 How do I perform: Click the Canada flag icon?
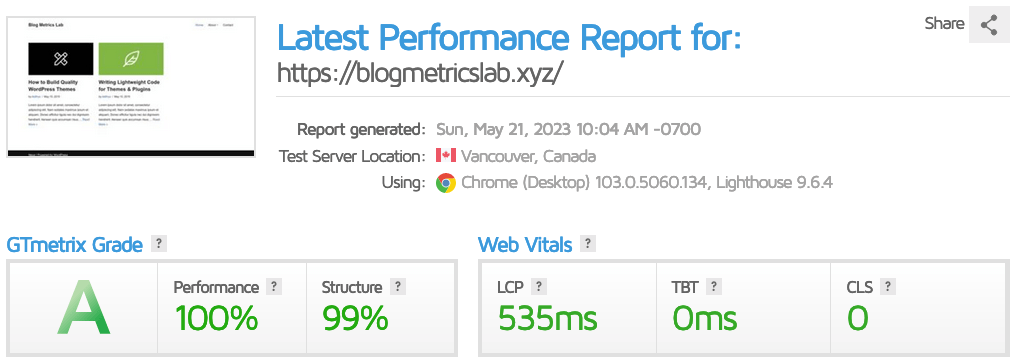click(x=445, y=156)
